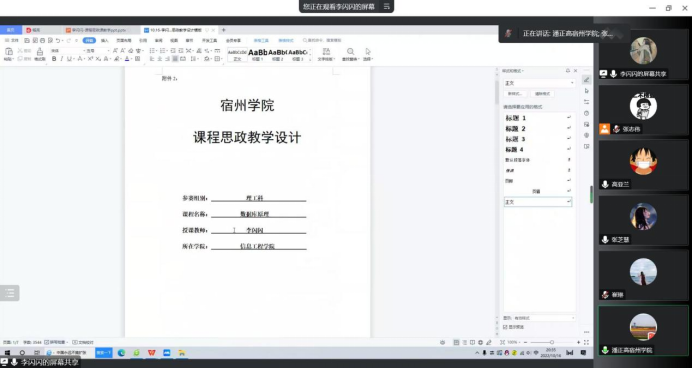The image size is (693, 368).
Task: Click the new style button
Action: click(x=515, y=94)
